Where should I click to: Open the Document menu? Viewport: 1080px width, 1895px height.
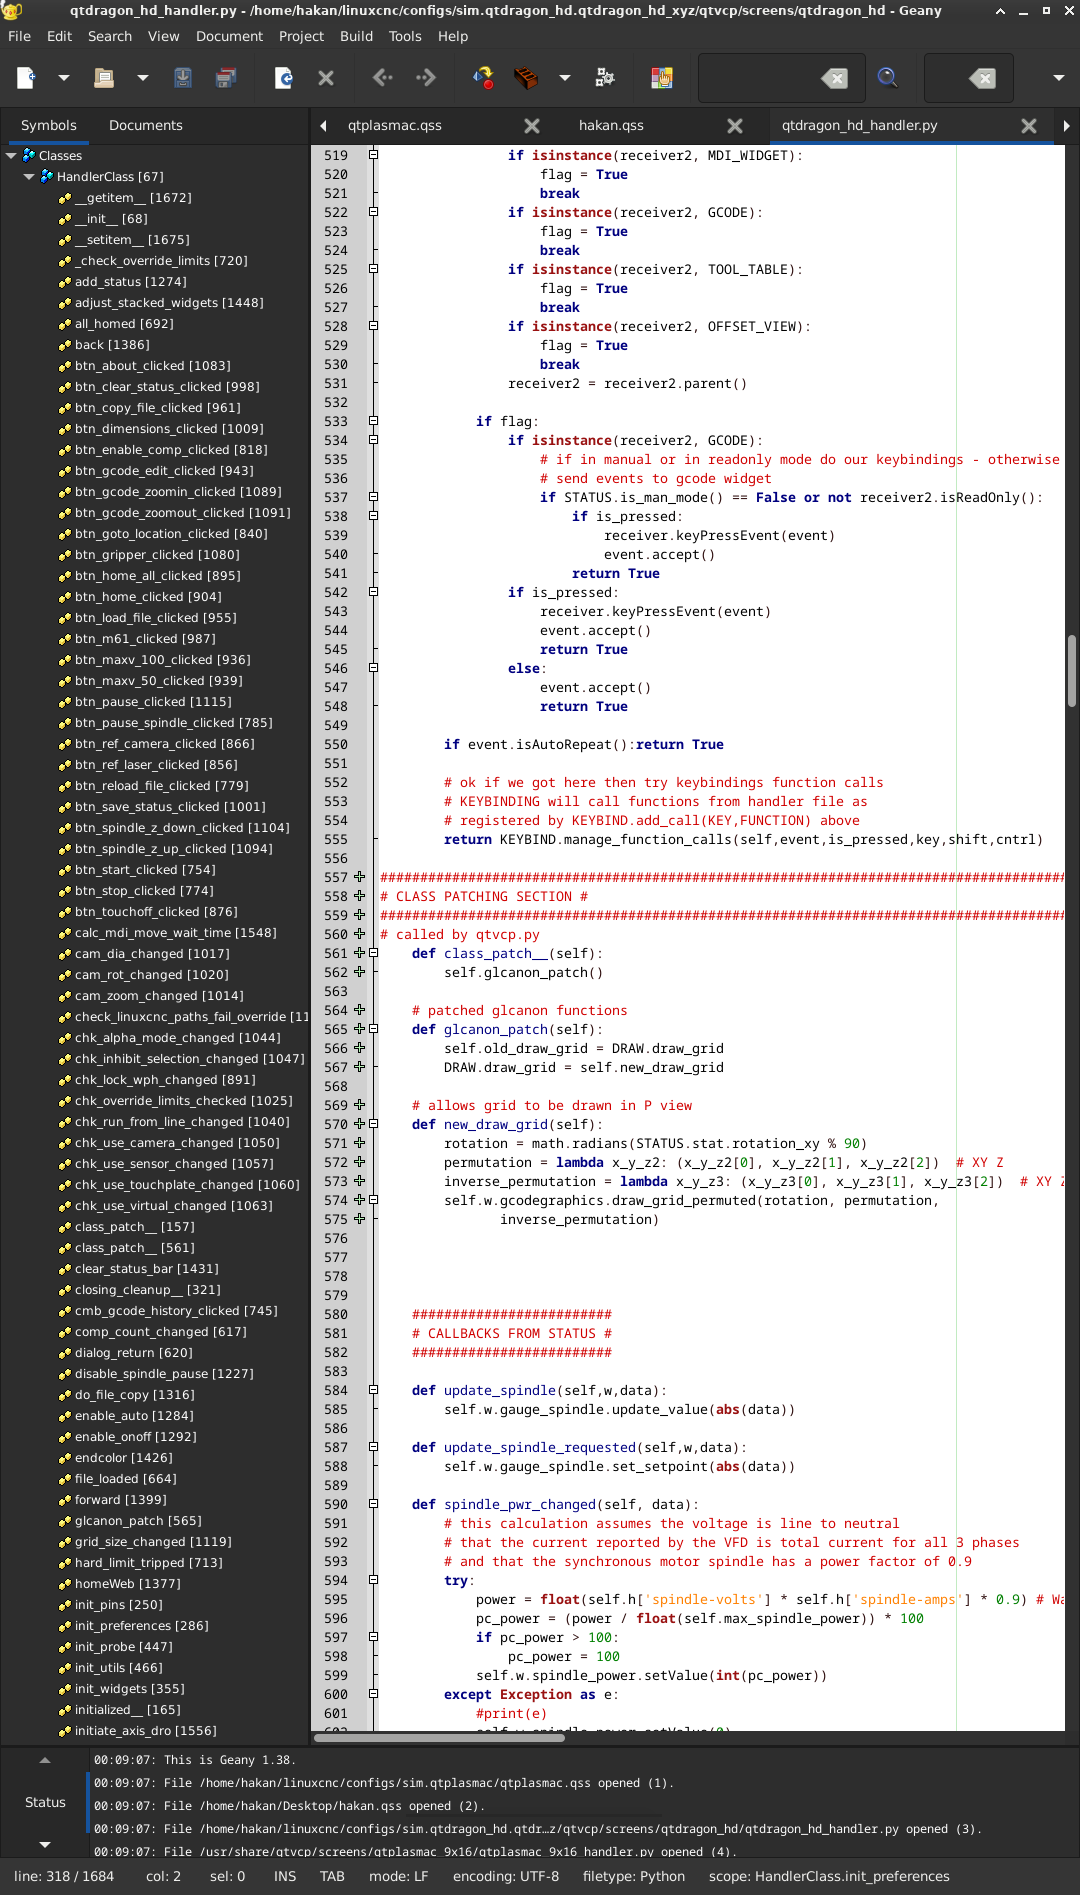click(229, 36)
